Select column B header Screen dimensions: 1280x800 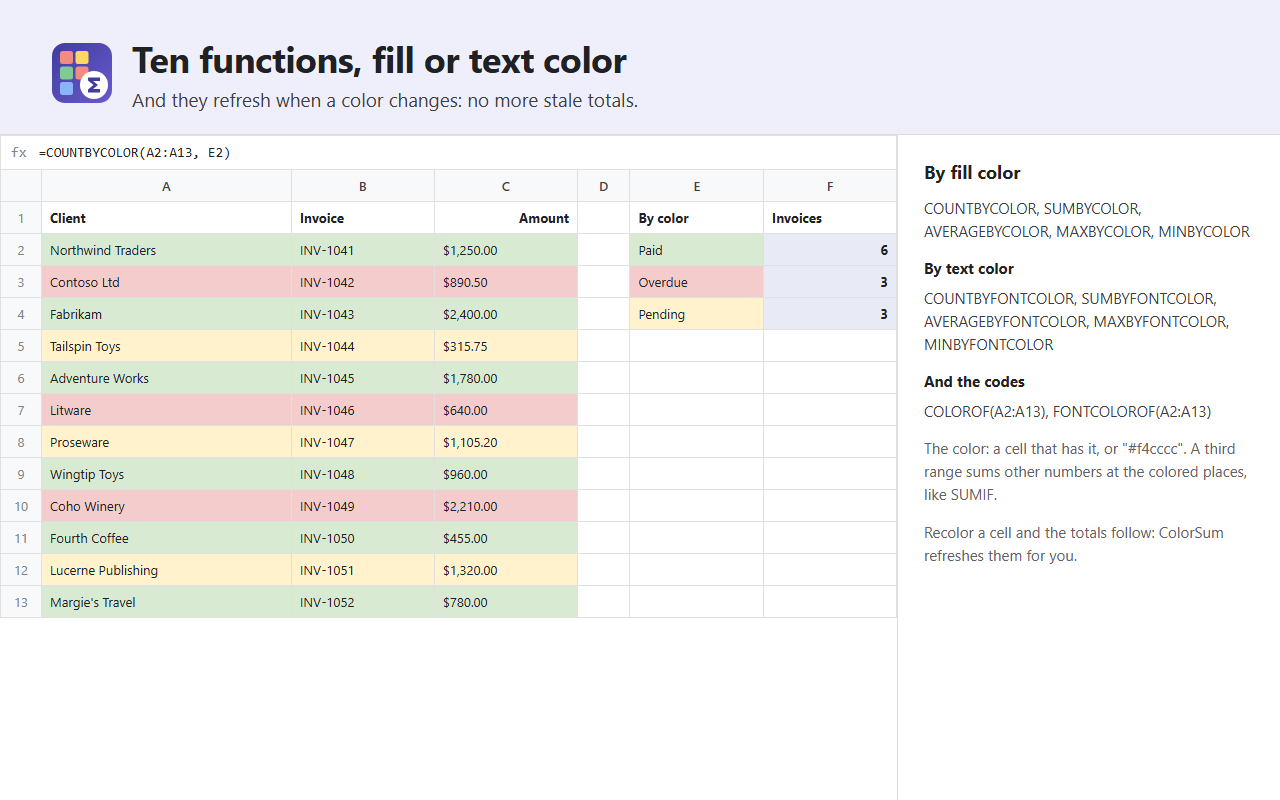(363, 186)
